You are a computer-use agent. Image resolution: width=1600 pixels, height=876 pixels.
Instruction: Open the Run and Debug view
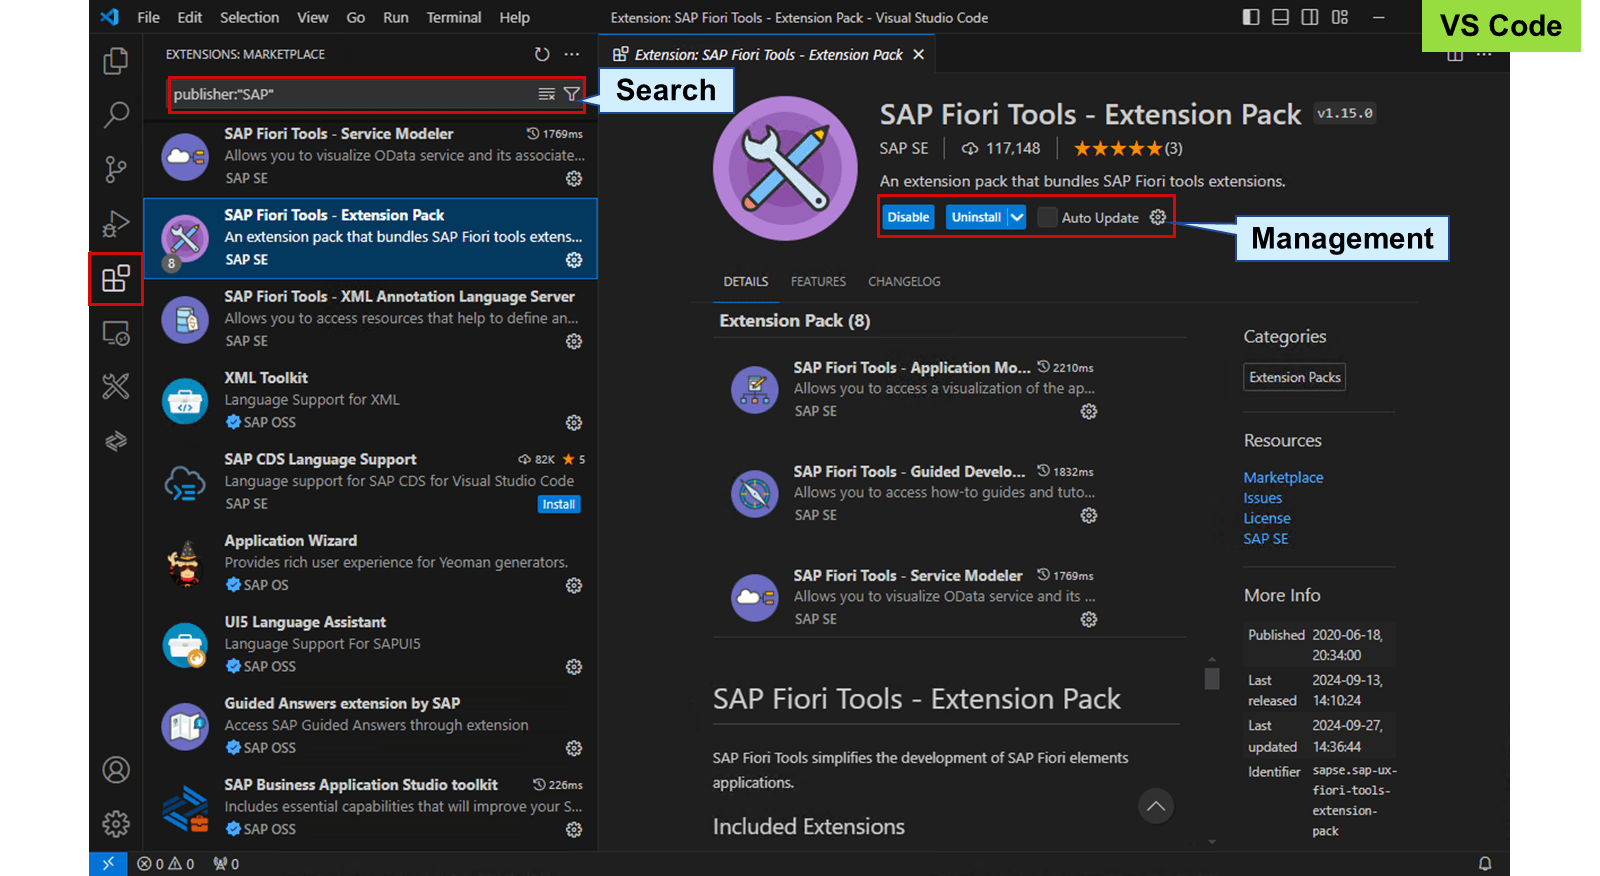pos(116,223)
